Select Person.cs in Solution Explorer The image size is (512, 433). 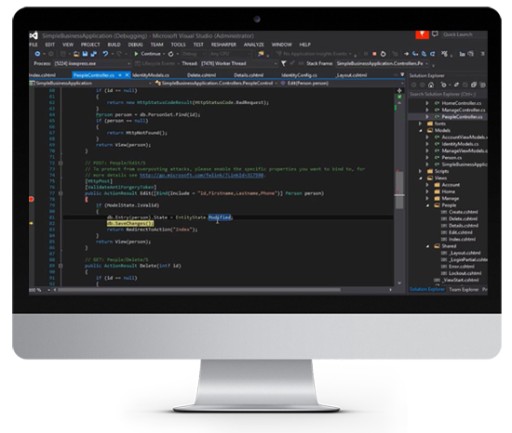452,158
